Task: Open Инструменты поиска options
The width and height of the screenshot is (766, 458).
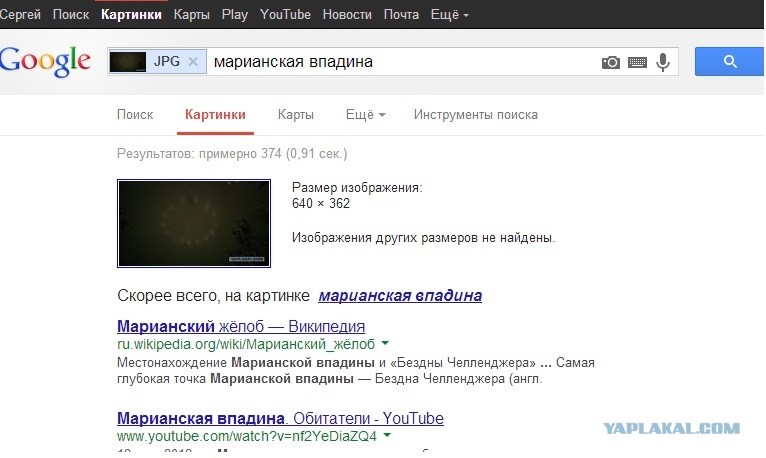Action: click(x=476, y=115)
